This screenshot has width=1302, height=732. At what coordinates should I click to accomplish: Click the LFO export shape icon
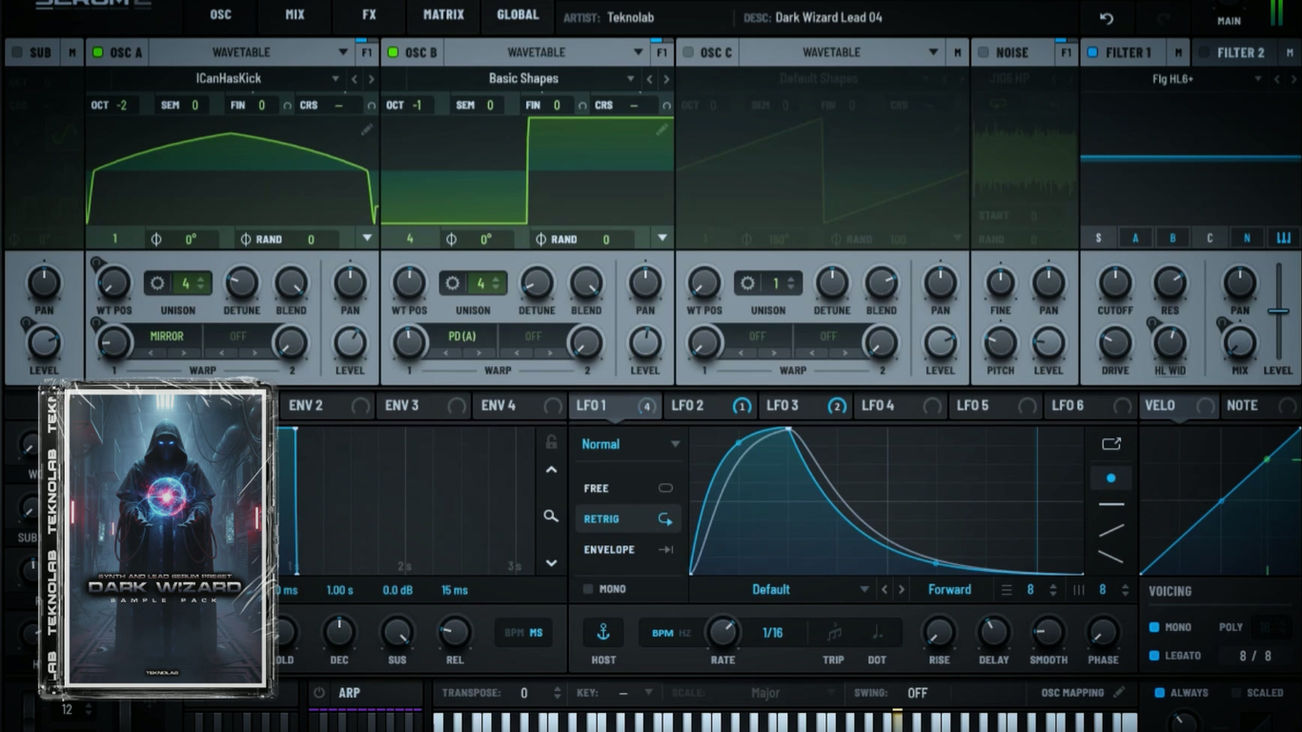click(x=1111, y=444)
